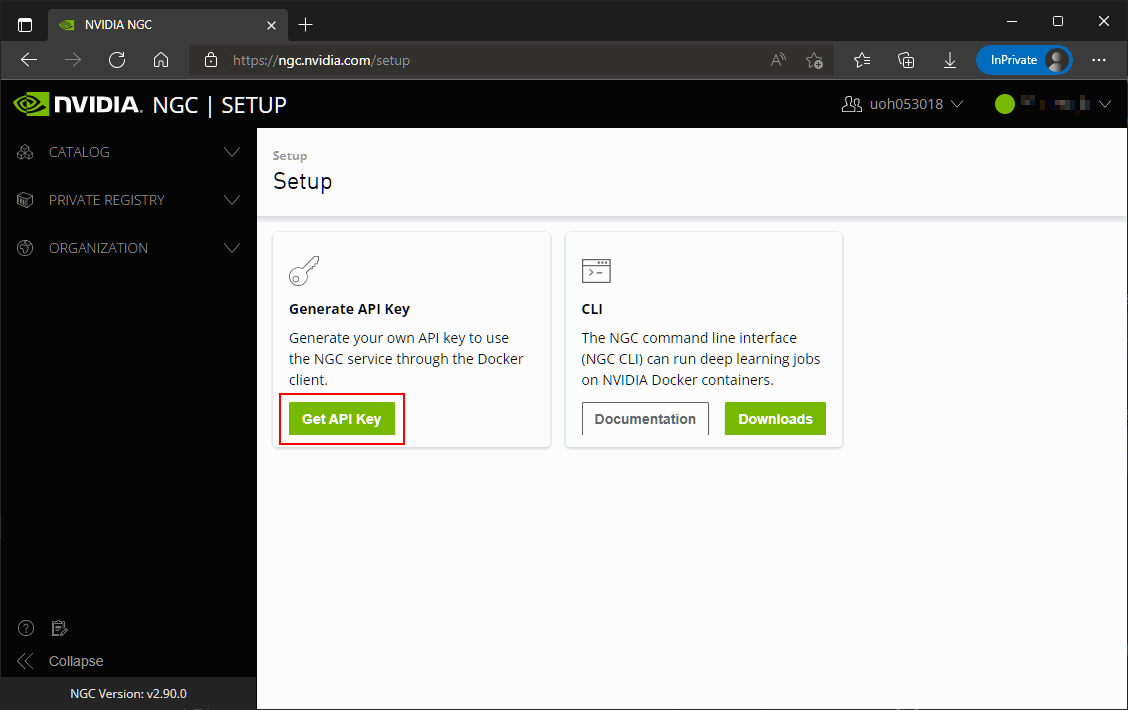
Task: Open browser collections icon
Action: pos(906,60)
